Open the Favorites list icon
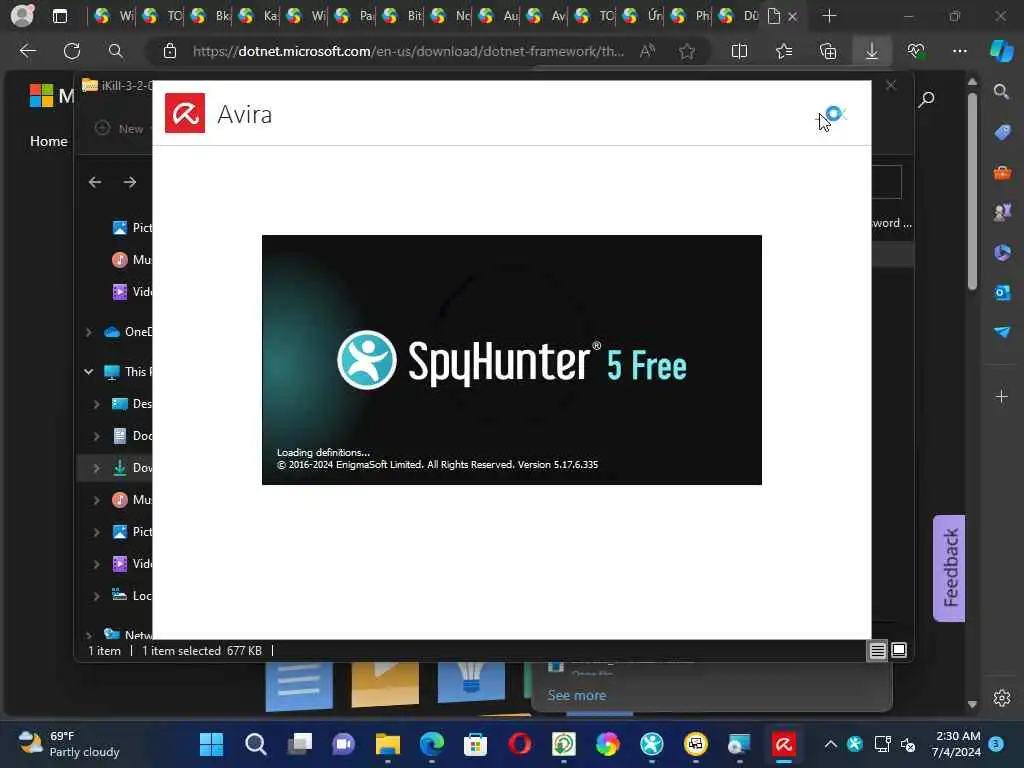The image size is (1024, 768). tap(784, 51)
